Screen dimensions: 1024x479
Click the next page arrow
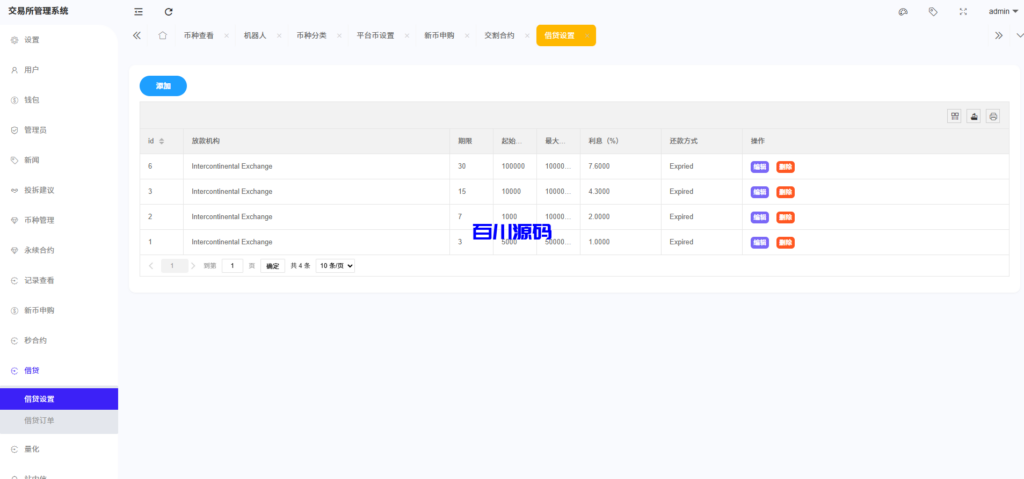click(x=193, y=266)
